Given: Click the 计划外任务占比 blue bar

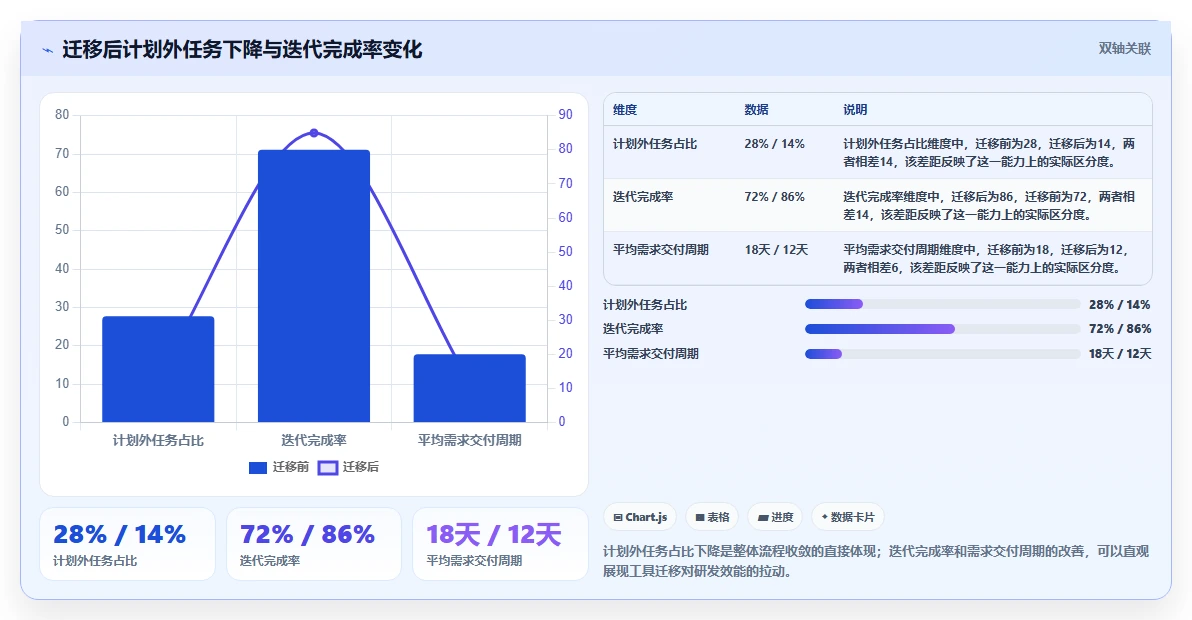Looking at the screenshot, I should 158,369.
